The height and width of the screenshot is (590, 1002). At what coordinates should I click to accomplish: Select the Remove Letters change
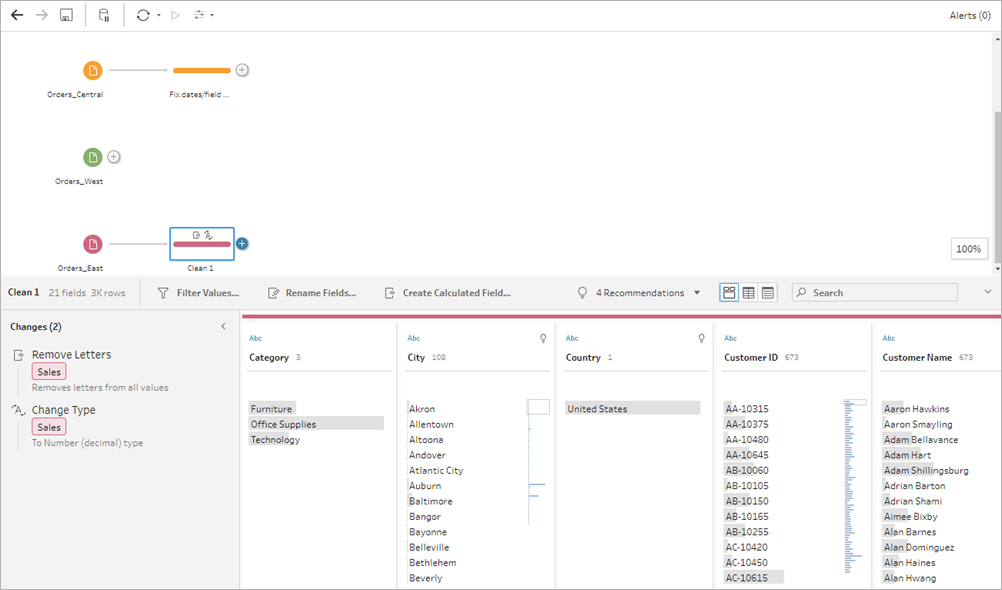point(72,355)
